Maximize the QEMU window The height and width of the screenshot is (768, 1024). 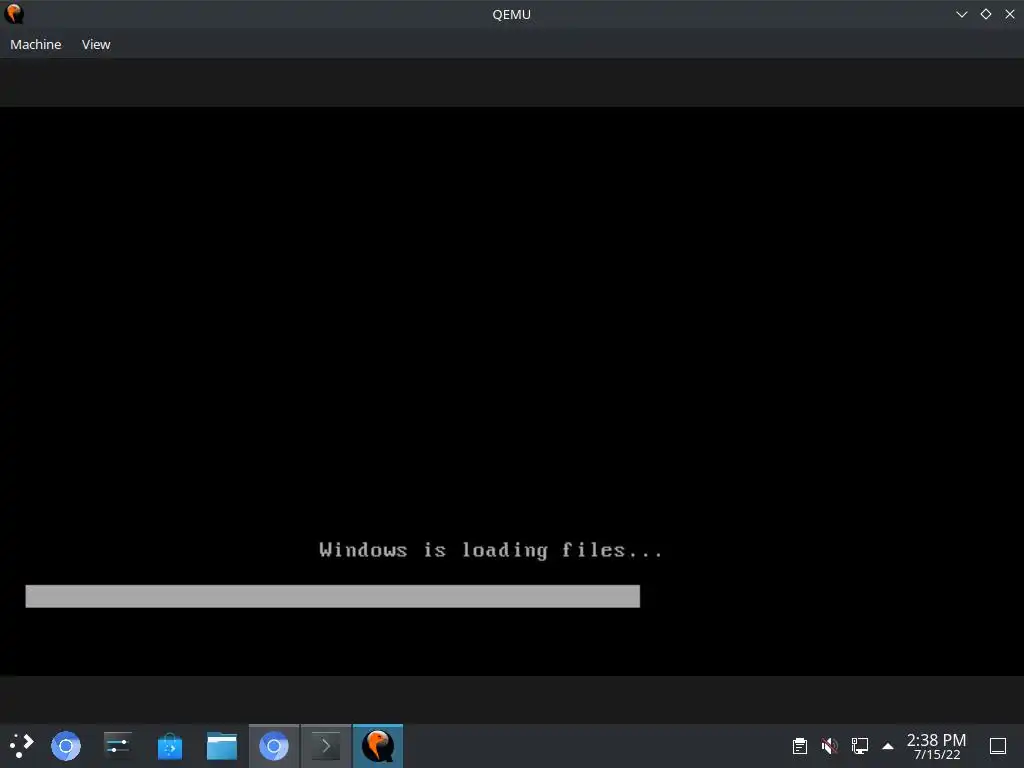[x=985, y=14]
